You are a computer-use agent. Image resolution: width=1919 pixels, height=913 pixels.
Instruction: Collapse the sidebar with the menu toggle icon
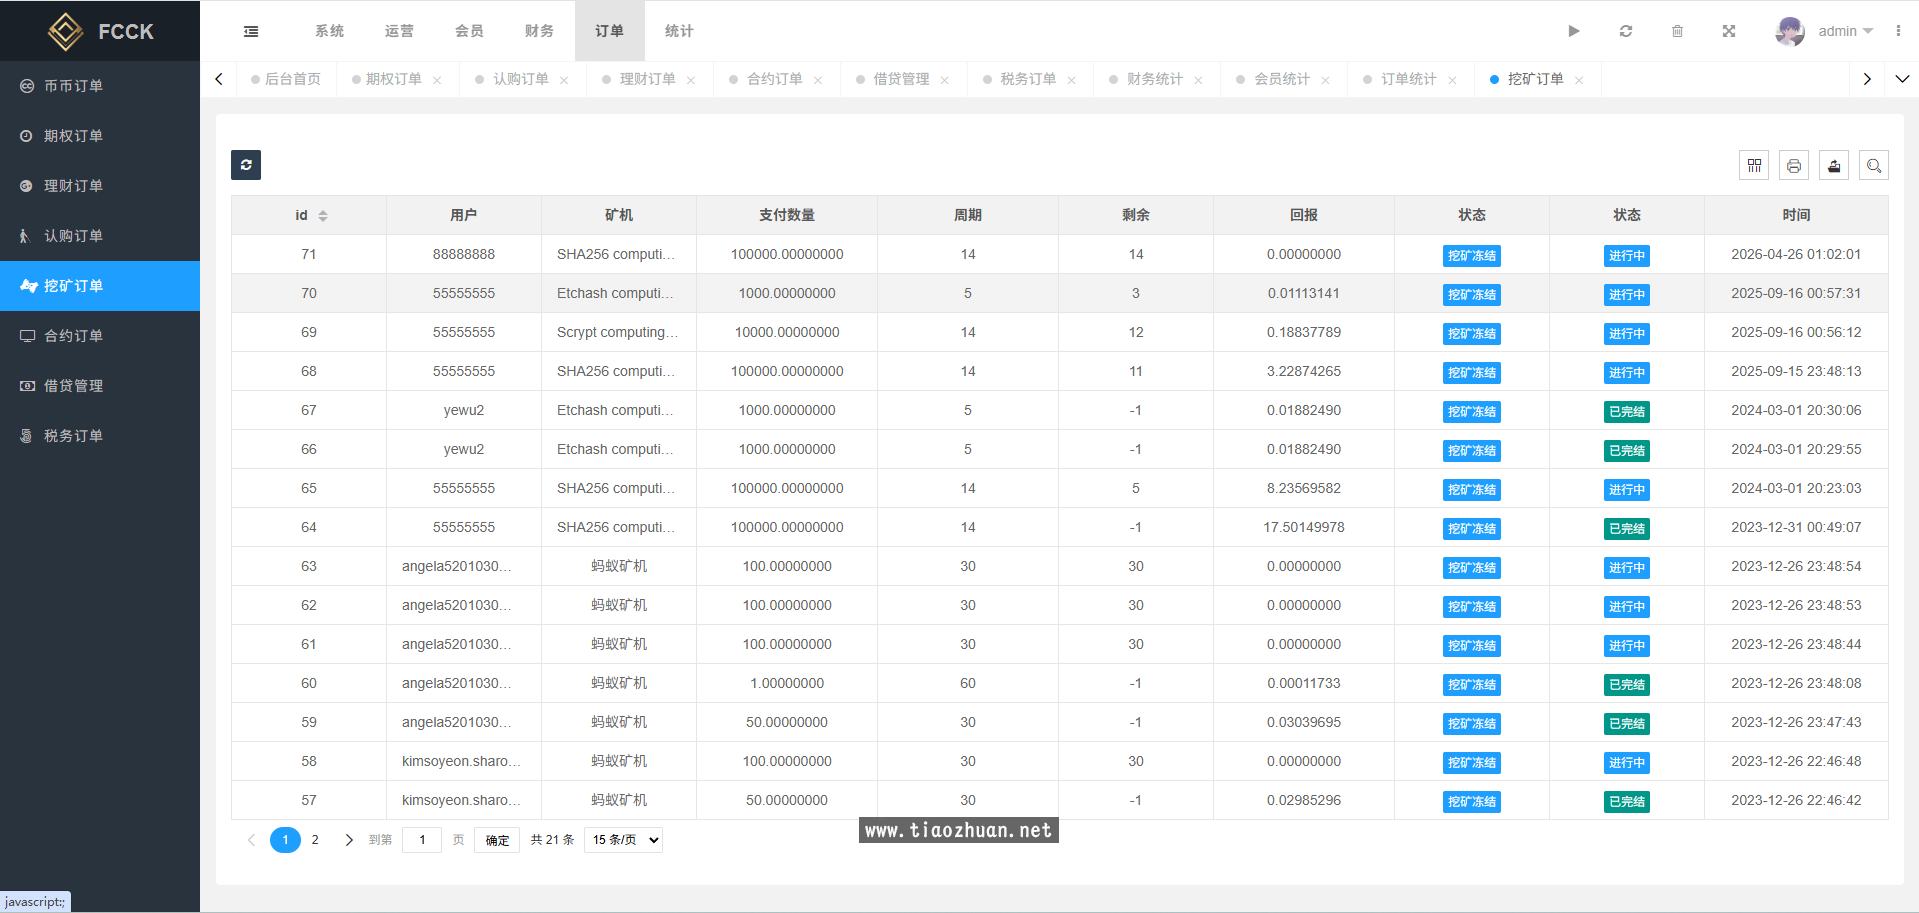251,31
